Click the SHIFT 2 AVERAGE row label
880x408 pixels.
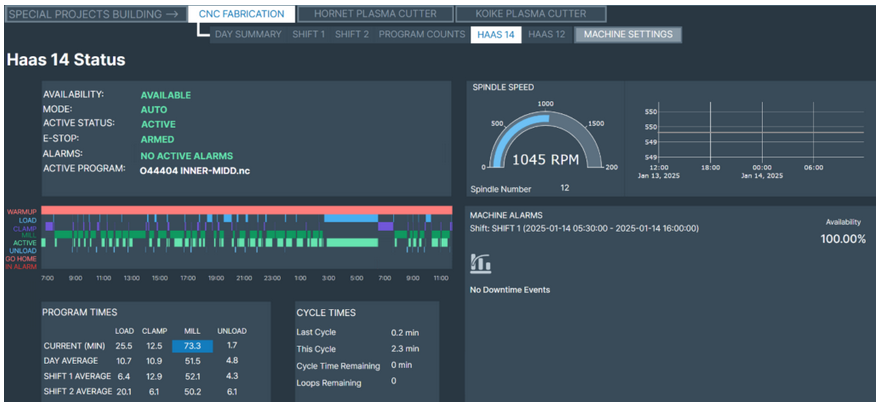click(77, 391)
